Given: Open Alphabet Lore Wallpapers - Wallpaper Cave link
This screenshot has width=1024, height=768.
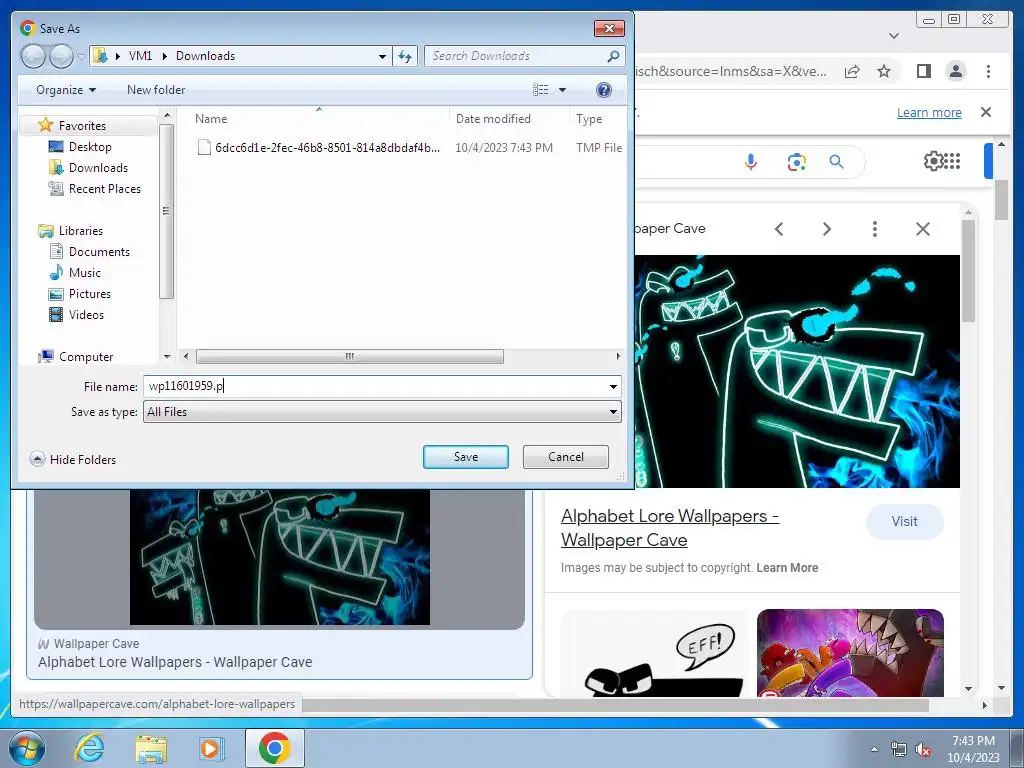Looking at the screenshot, I should (x=670, y=528).
